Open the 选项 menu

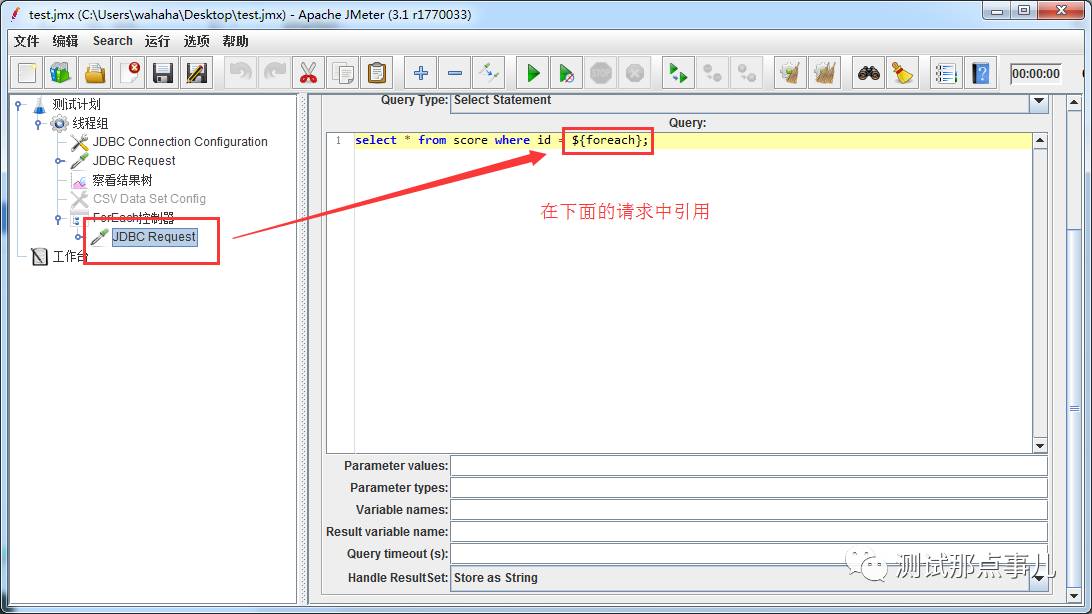pos(196,41)
